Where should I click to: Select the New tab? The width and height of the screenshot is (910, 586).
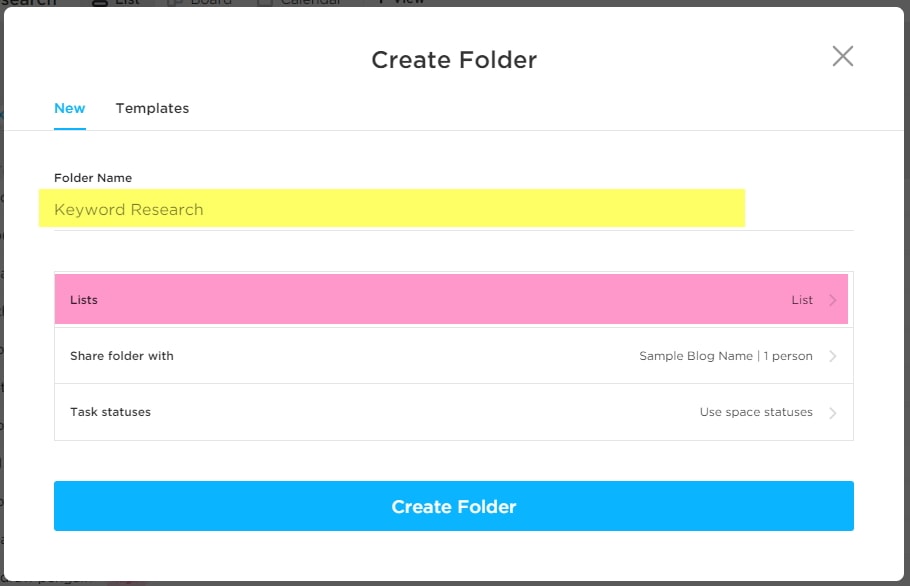(70, 108)
